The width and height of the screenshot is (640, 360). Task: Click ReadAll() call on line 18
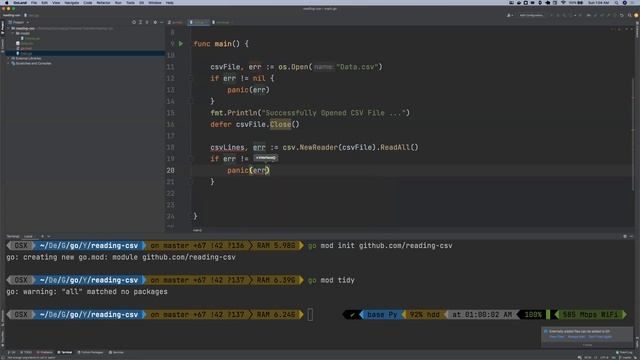point(399,147)
